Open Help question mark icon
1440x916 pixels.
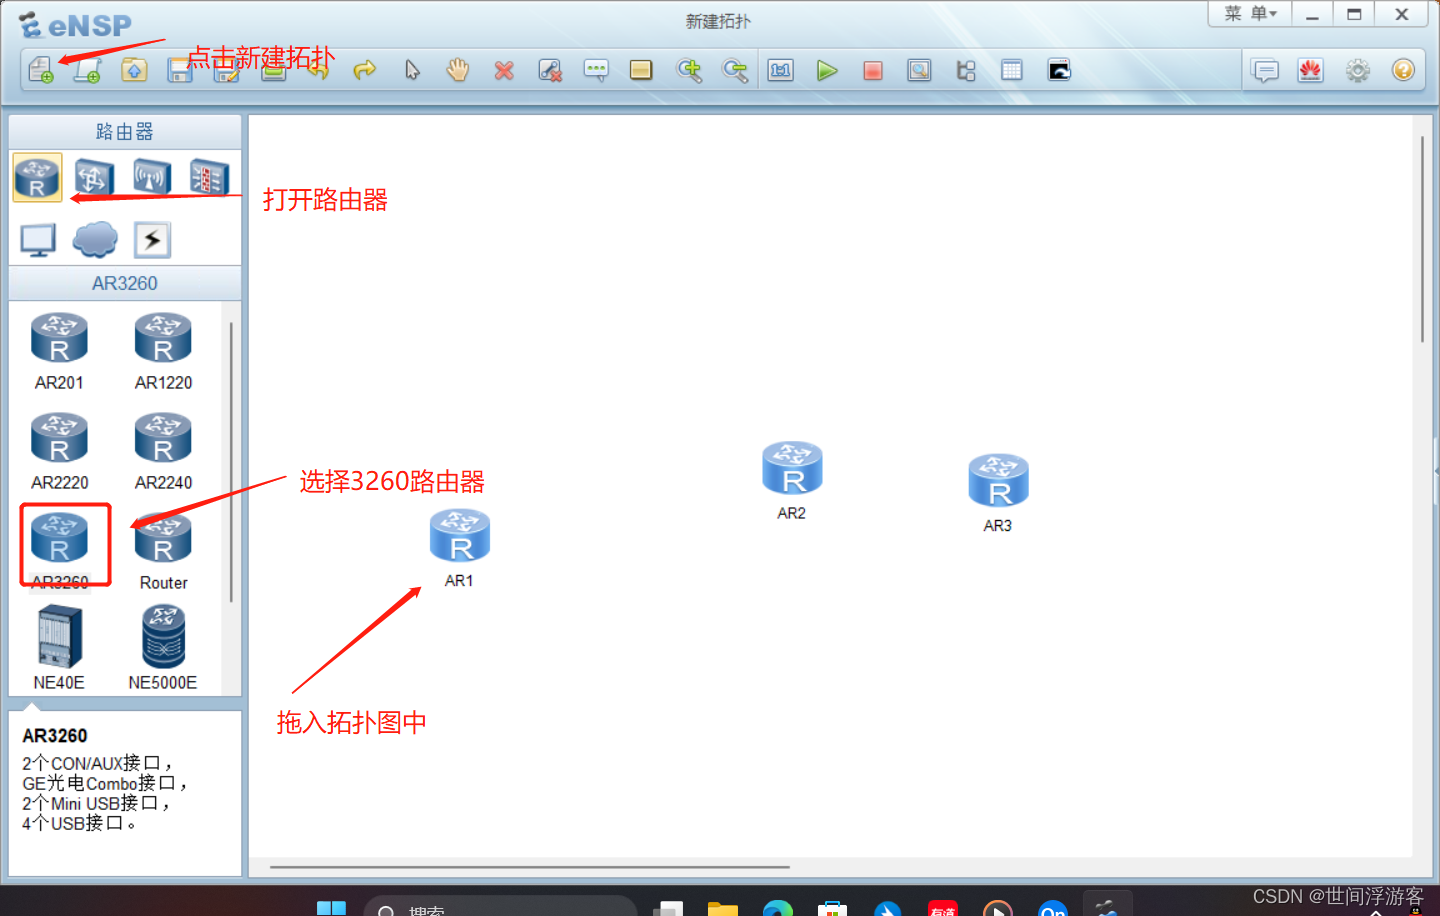(1403, 71)
